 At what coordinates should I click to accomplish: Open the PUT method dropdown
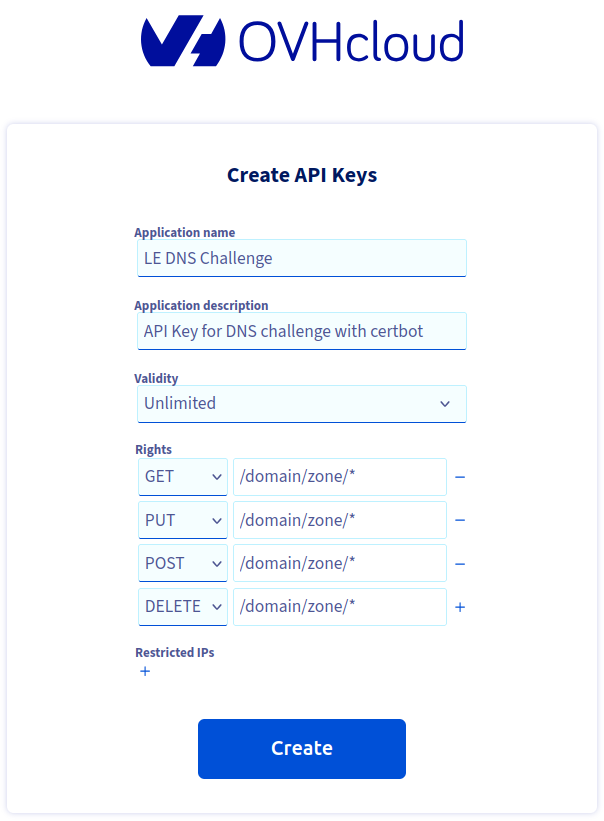pyautogui.click(x=183, y=520)
